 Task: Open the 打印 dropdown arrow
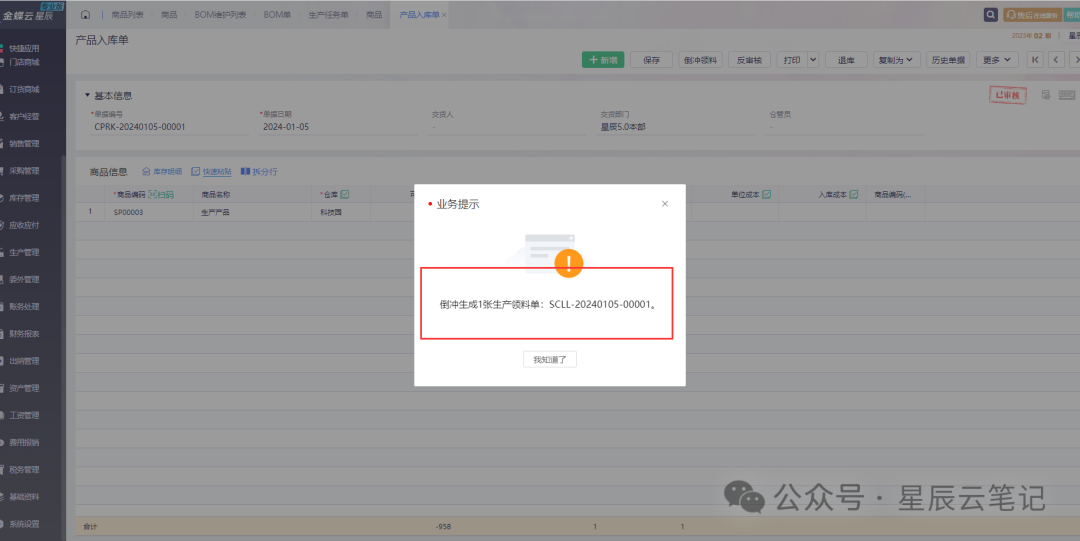pyautogui.click(x=813, y=60)
